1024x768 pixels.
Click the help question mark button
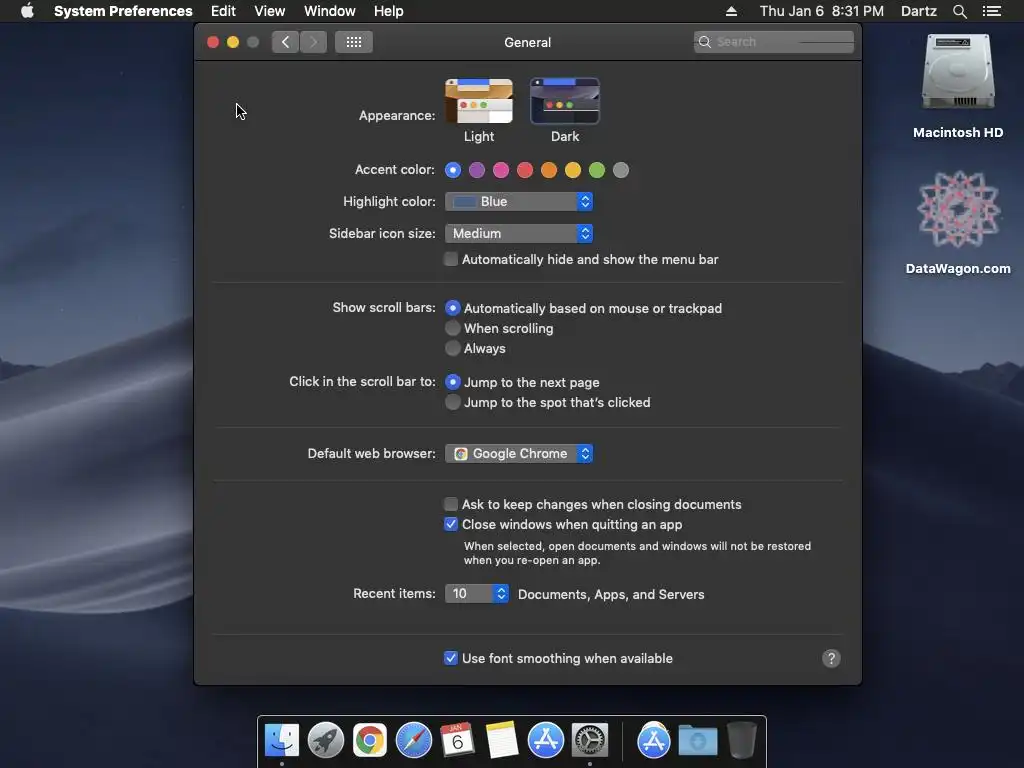(831, 658)
